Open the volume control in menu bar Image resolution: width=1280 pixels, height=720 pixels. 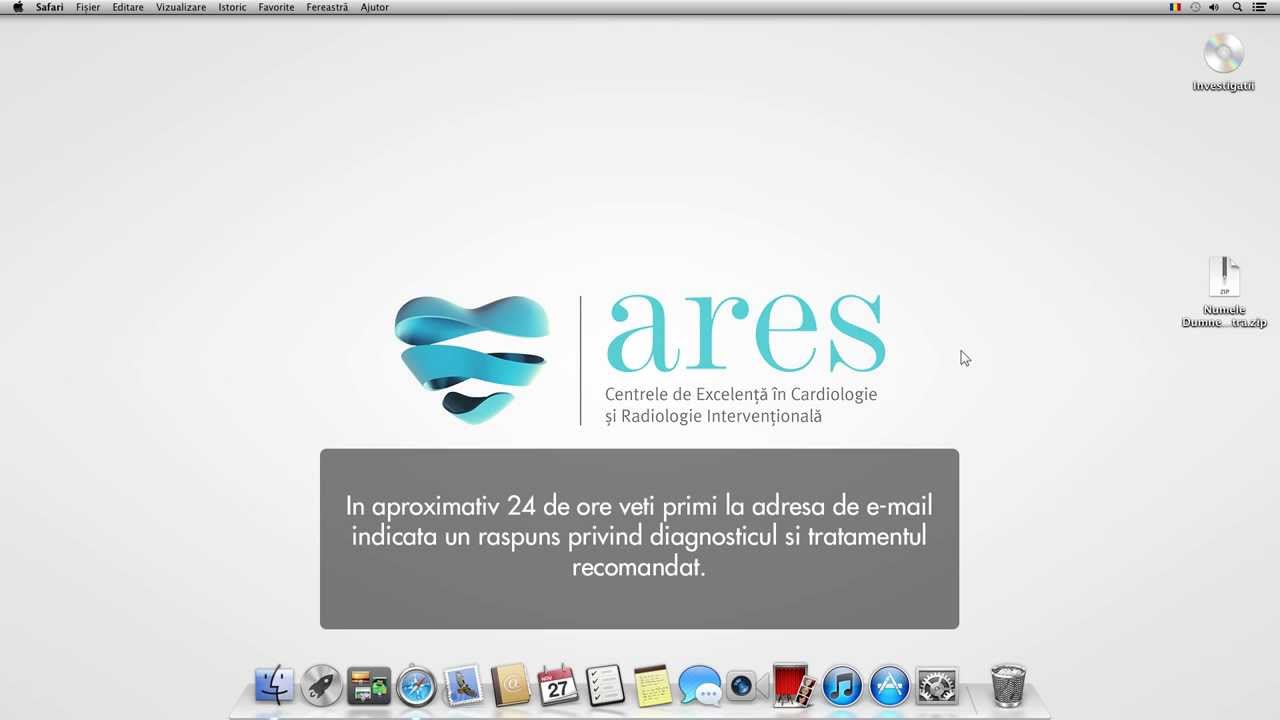[1214, 7]
